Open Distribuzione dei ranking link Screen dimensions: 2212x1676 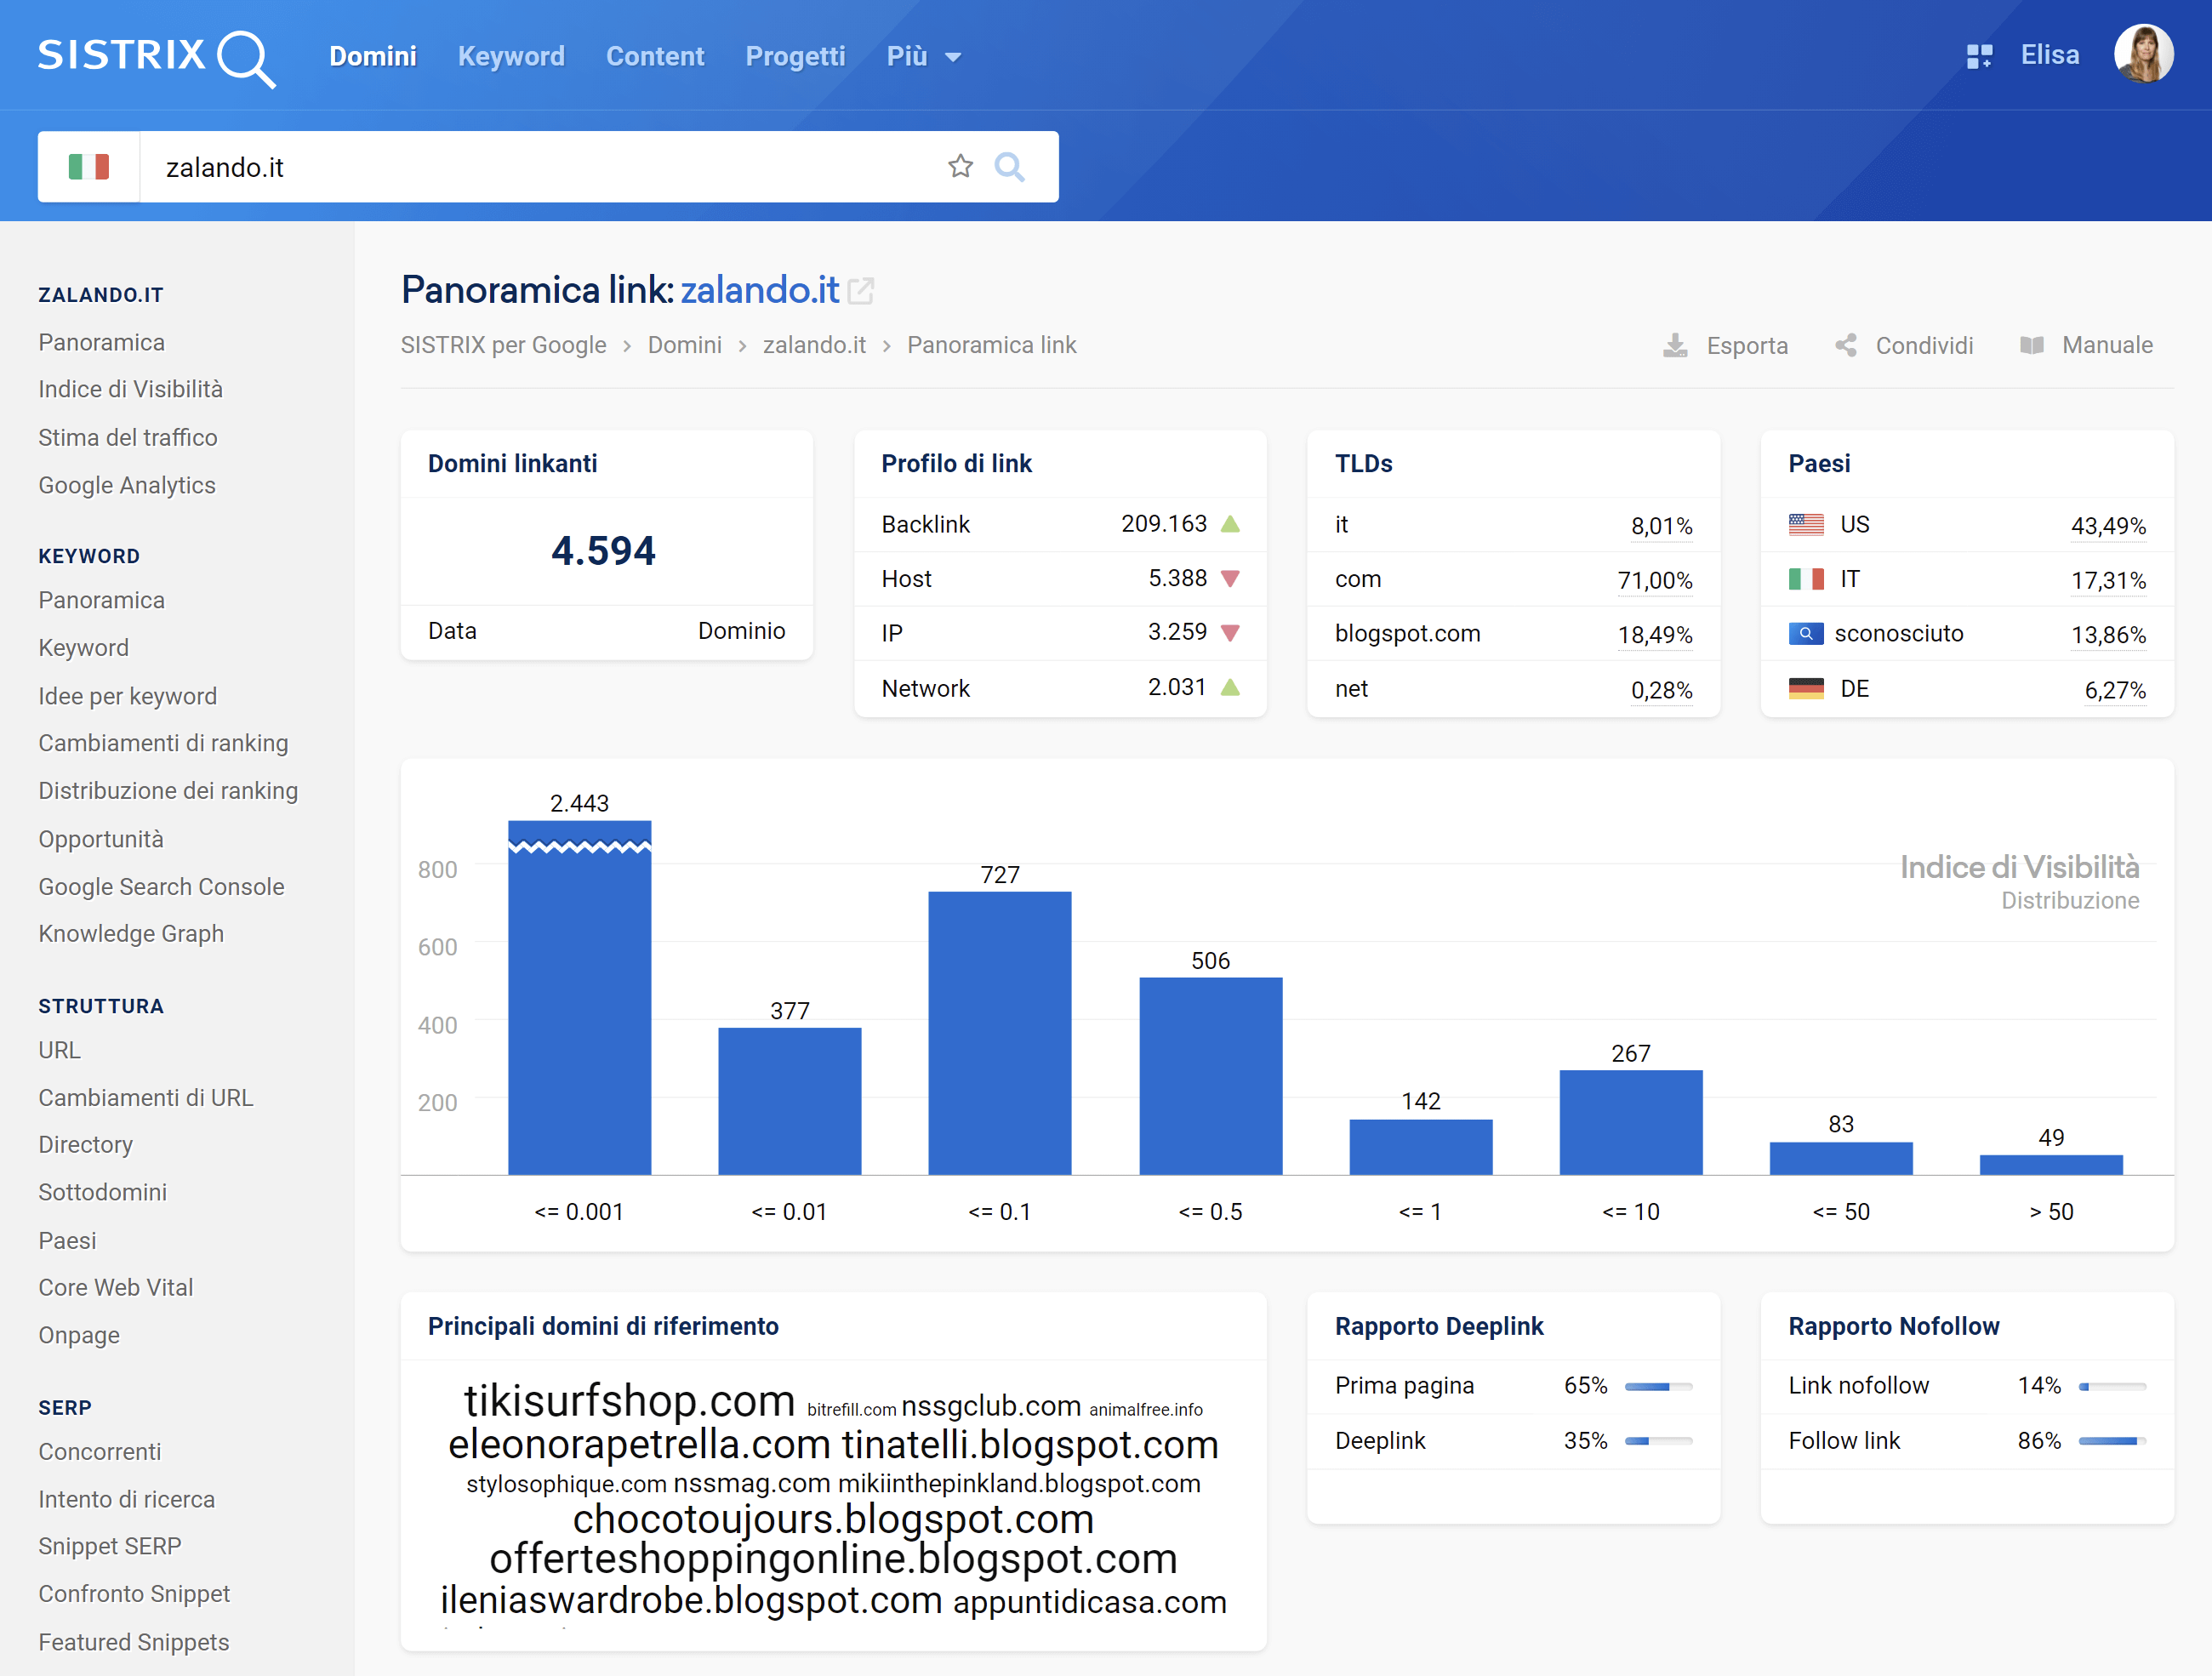168,791
